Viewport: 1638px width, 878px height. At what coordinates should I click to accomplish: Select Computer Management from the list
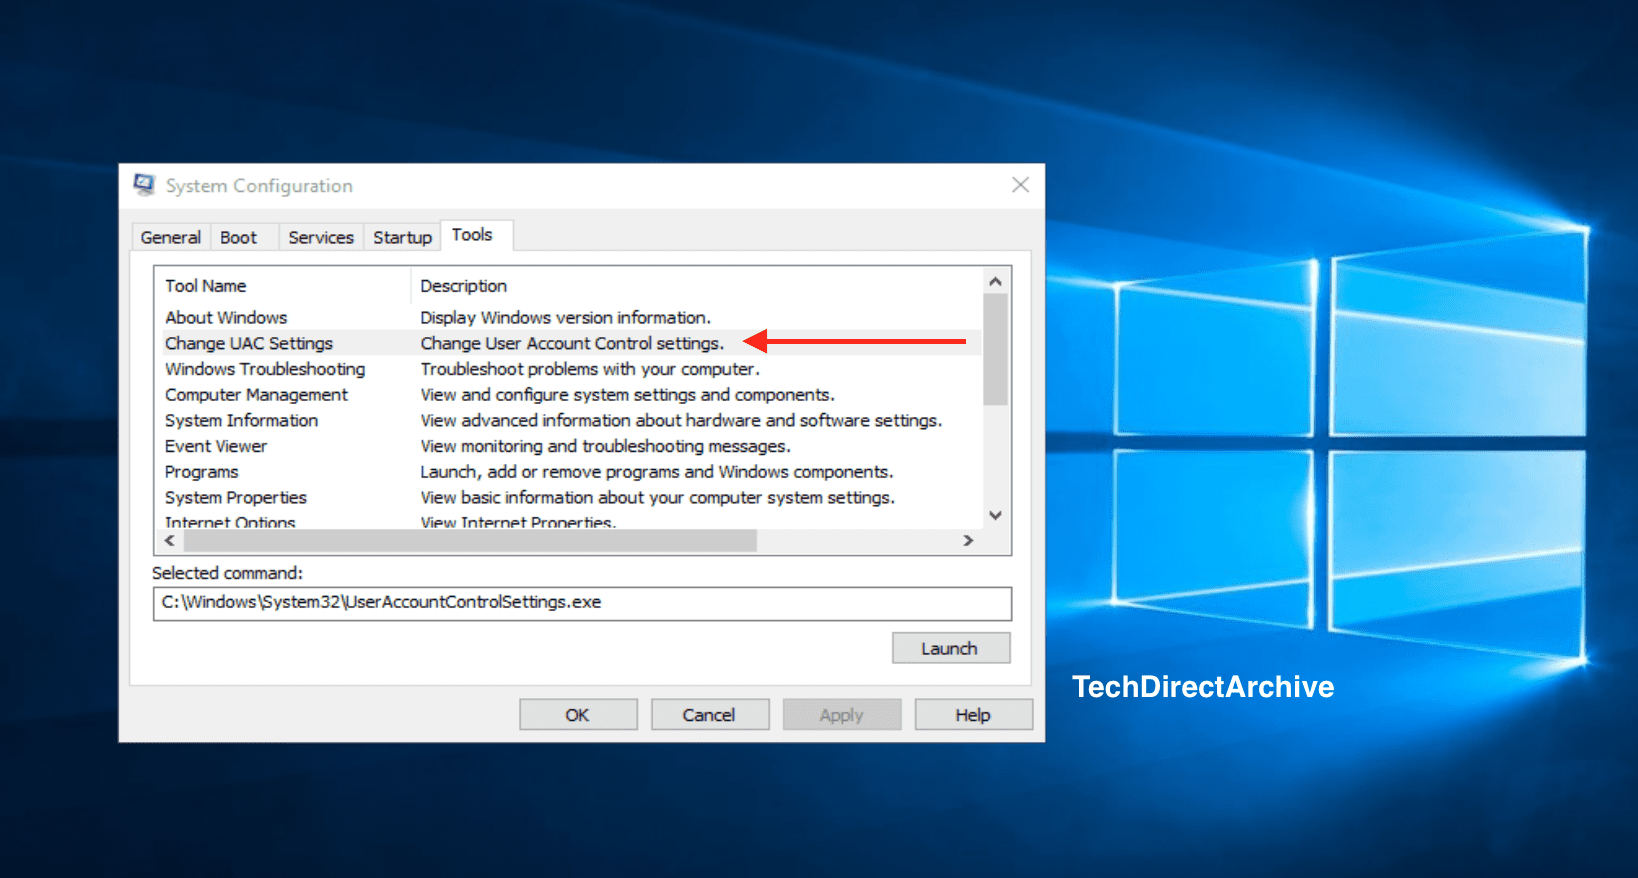click(256, 395)
